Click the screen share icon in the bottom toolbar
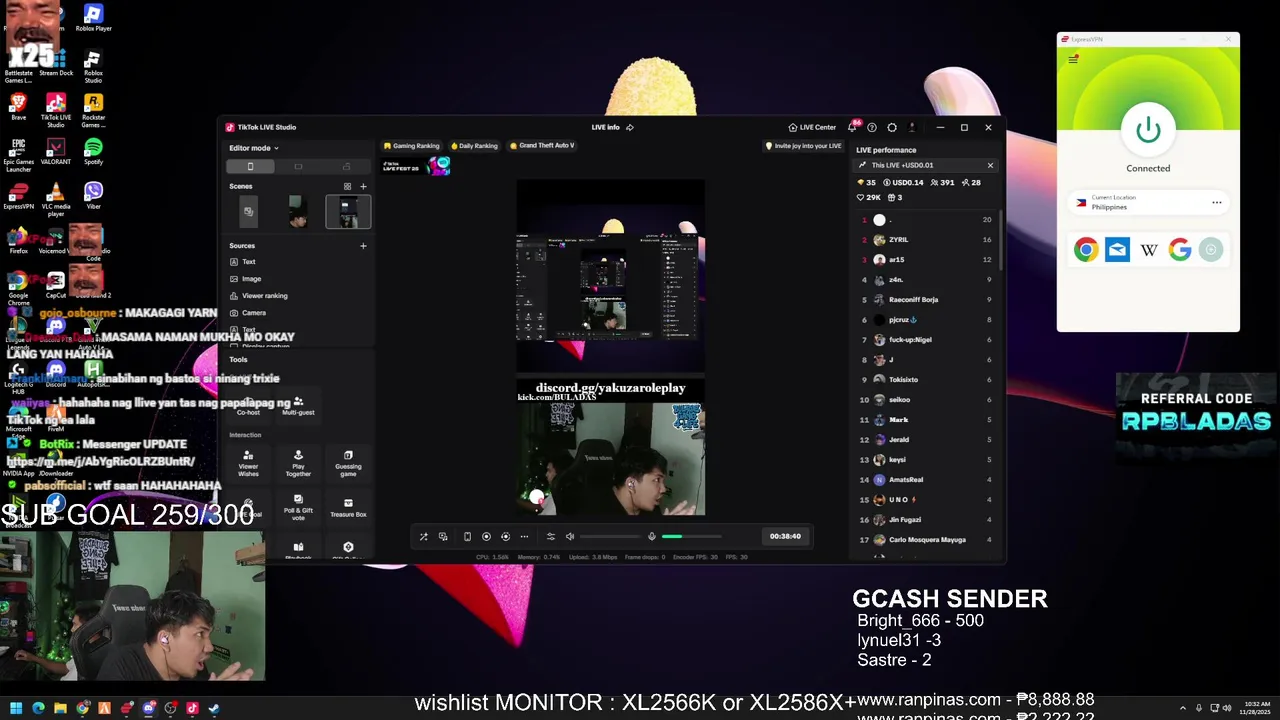Image resolution: width=1280 pixels, height=720 pixels. 443,536
